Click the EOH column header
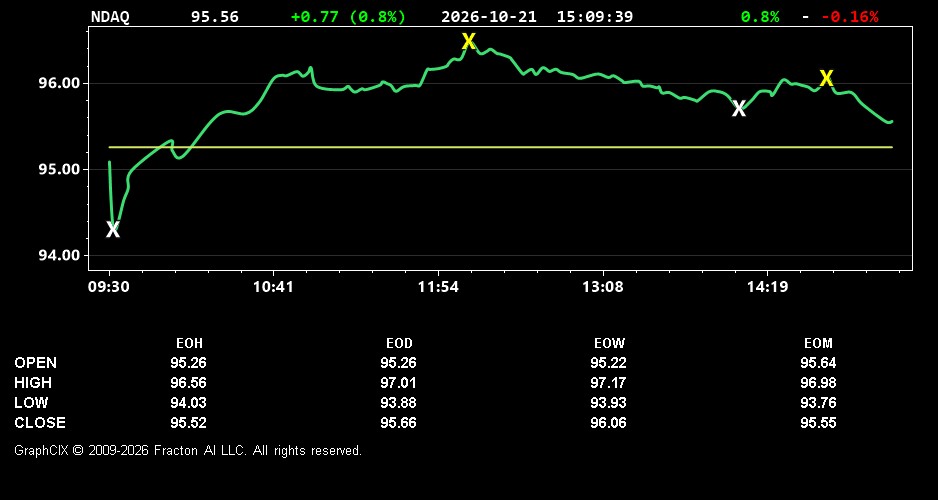Screen dimensions: 938x500 [x=189, y=344]
